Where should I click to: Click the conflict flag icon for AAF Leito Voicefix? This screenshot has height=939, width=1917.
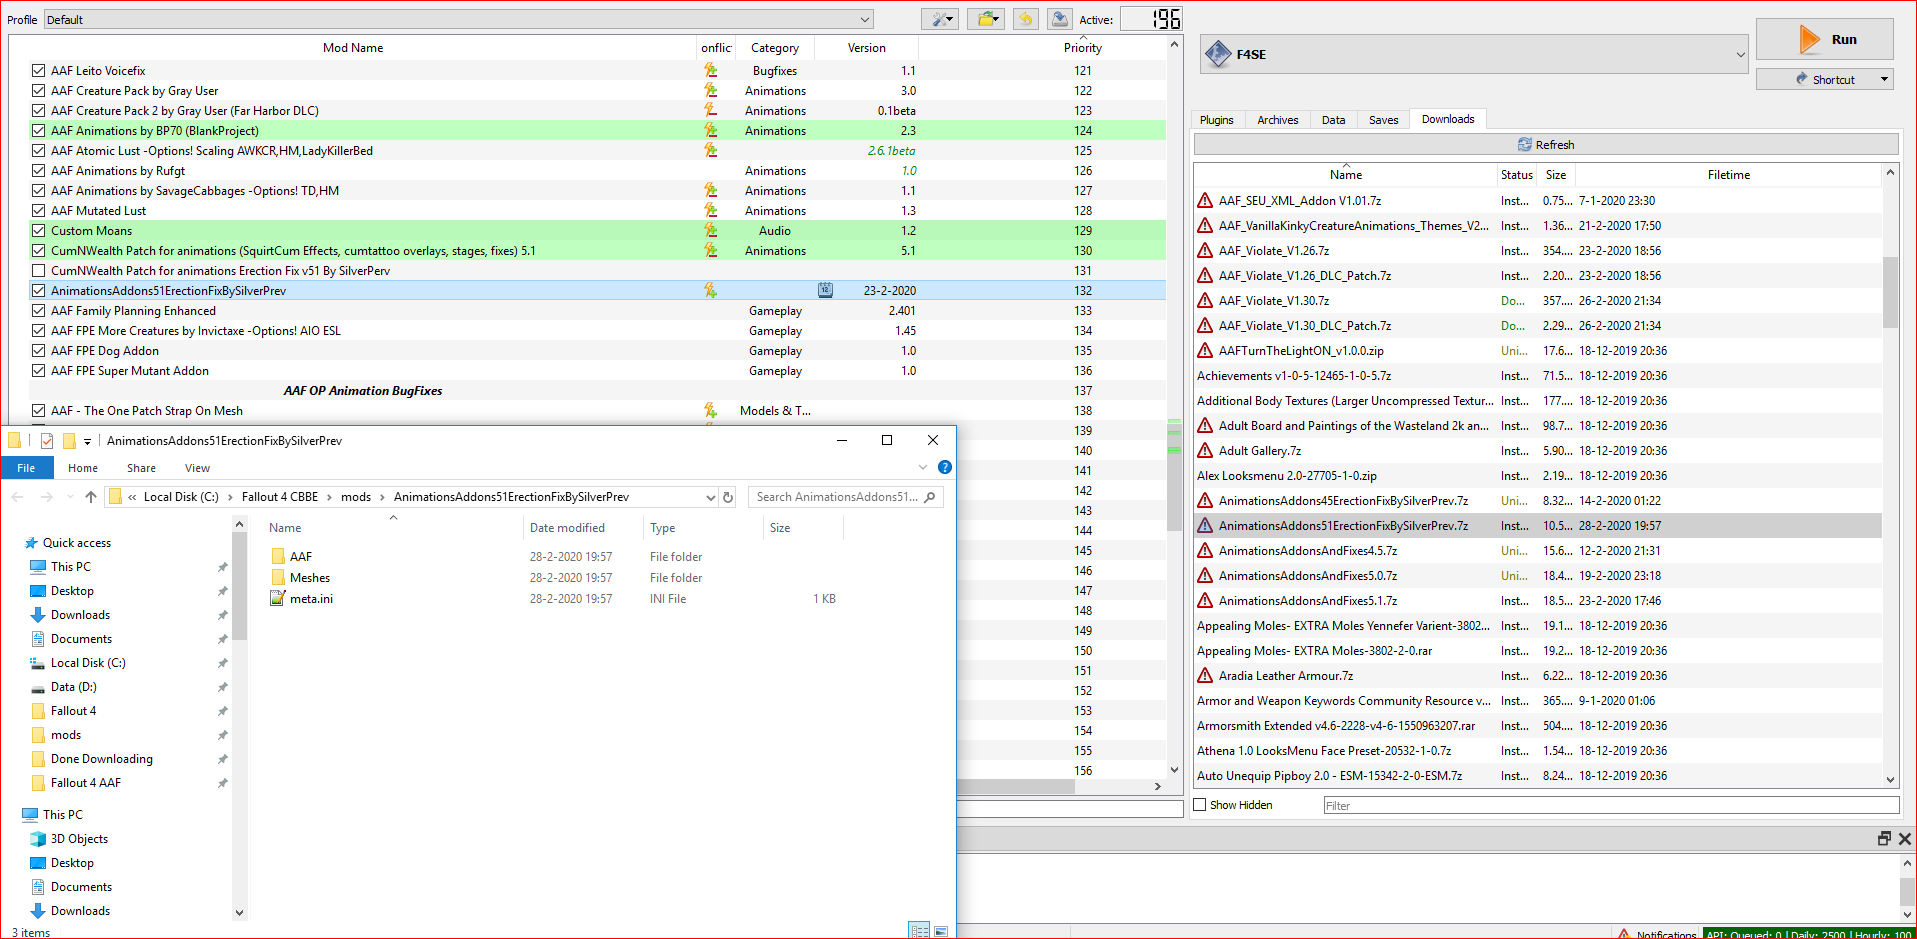[710, 70]
